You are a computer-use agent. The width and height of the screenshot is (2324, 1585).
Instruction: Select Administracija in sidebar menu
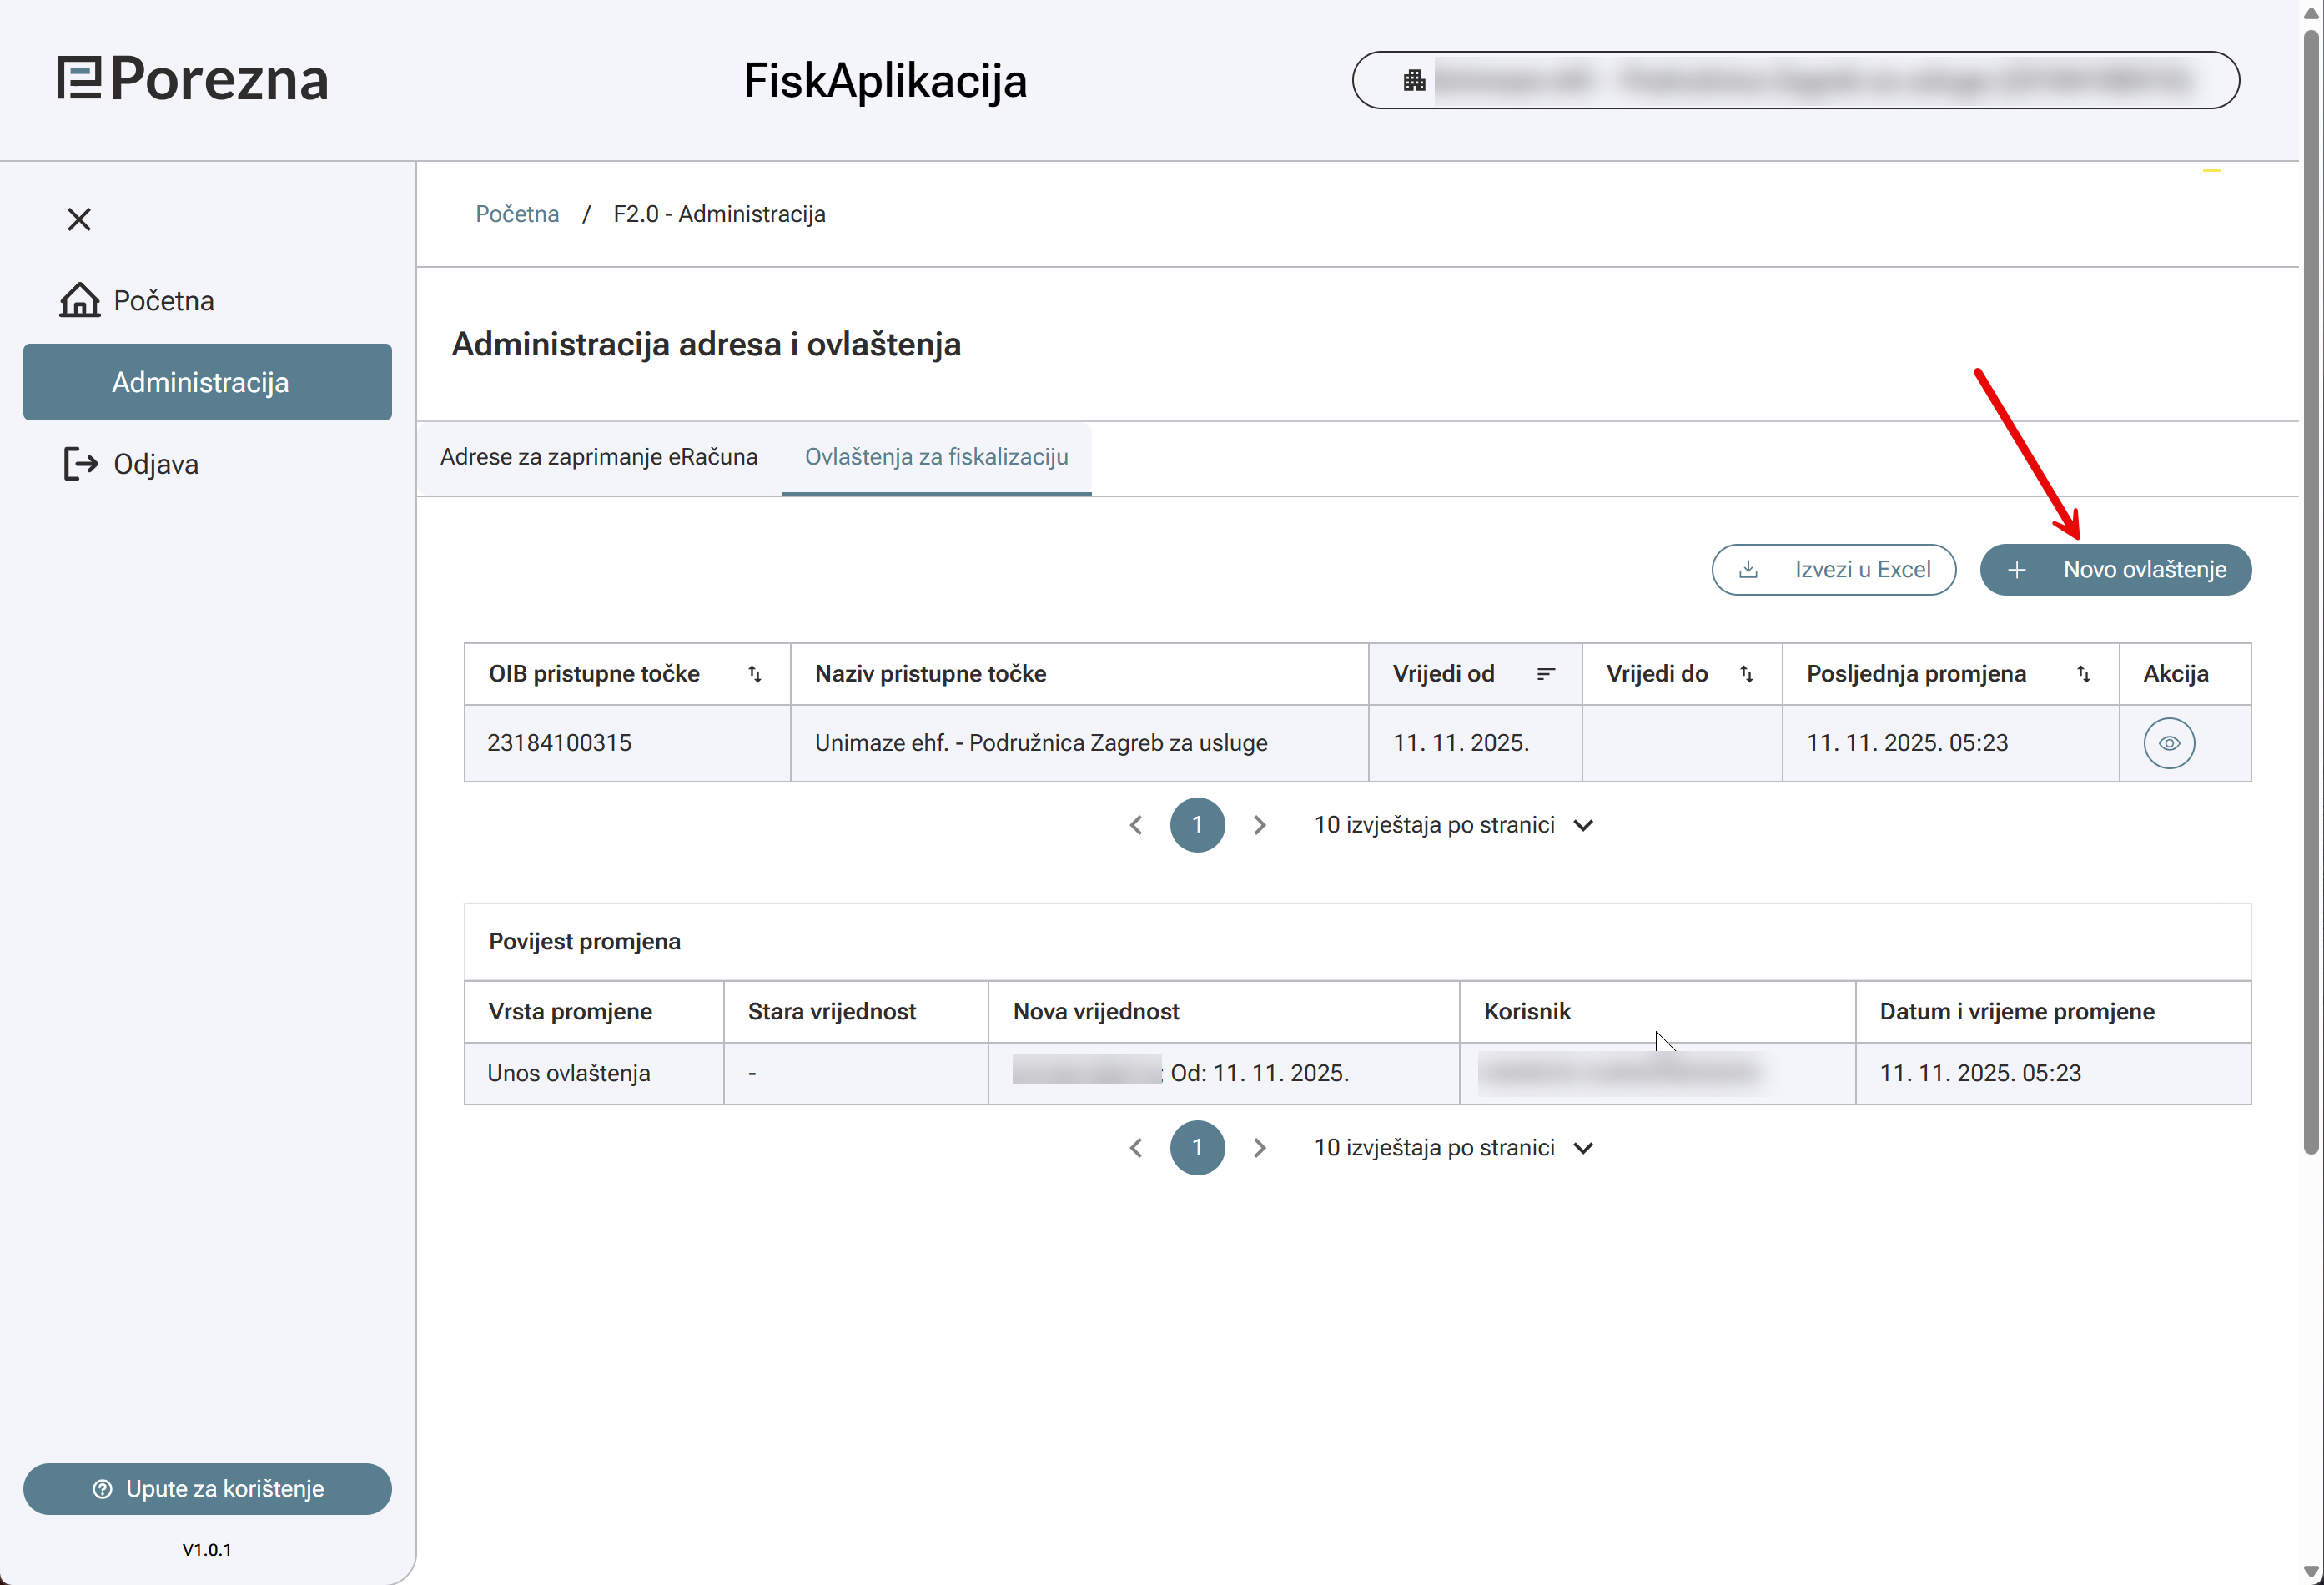(207, 382)
